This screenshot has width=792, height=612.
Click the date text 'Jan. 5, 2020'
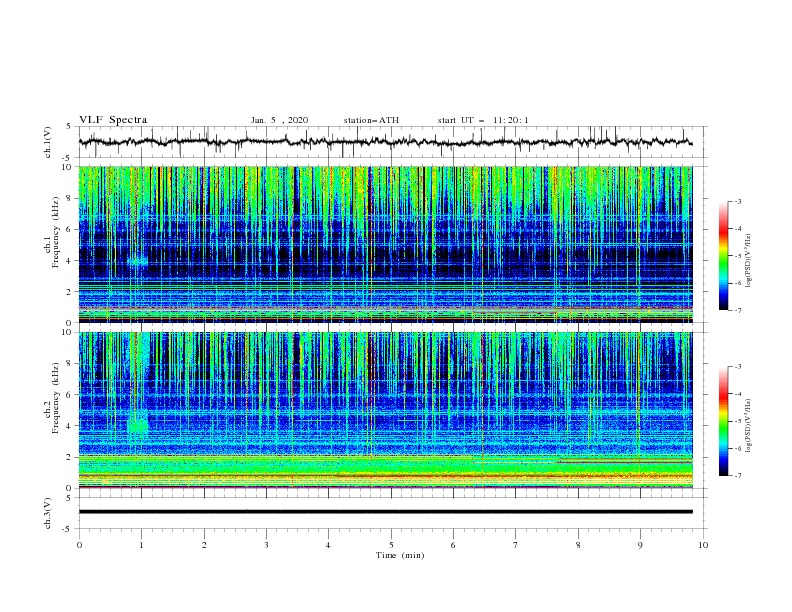tap(279, 120)
